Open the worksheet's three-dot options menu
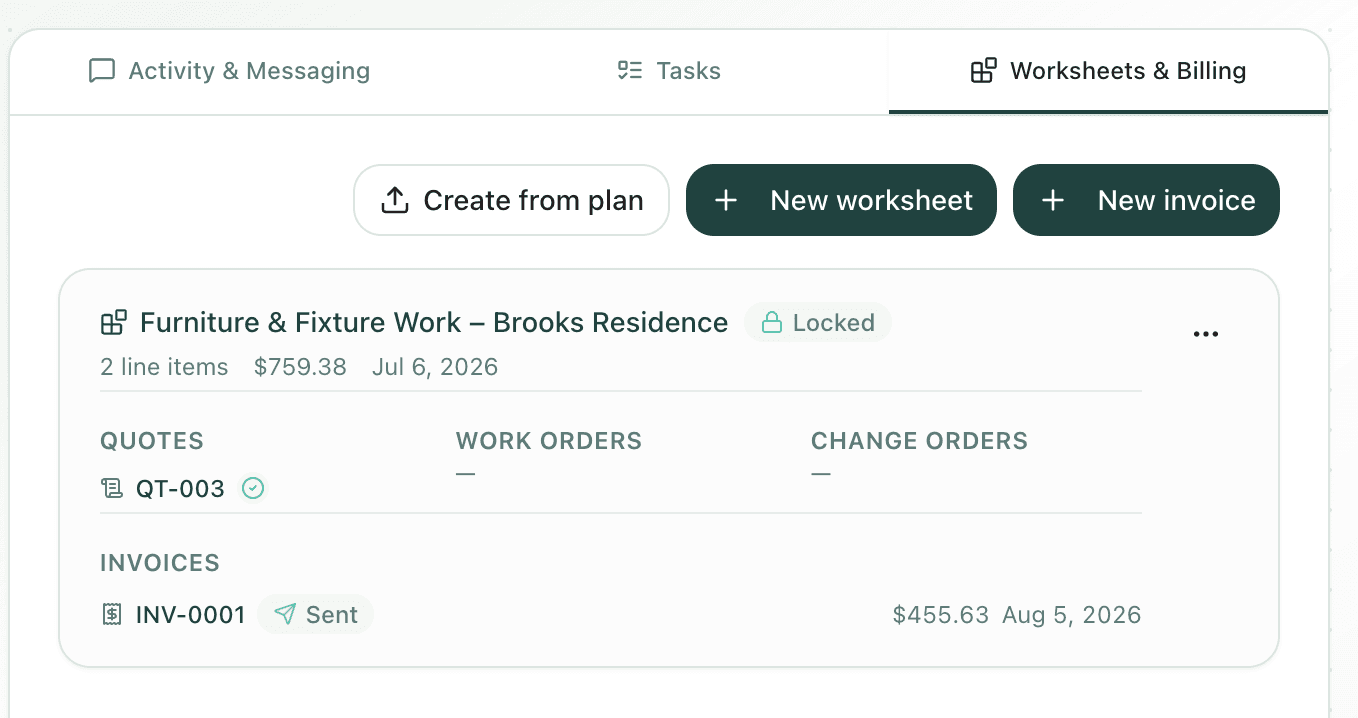Viewport: 1358px width, 718px height. click(1206, 334)
